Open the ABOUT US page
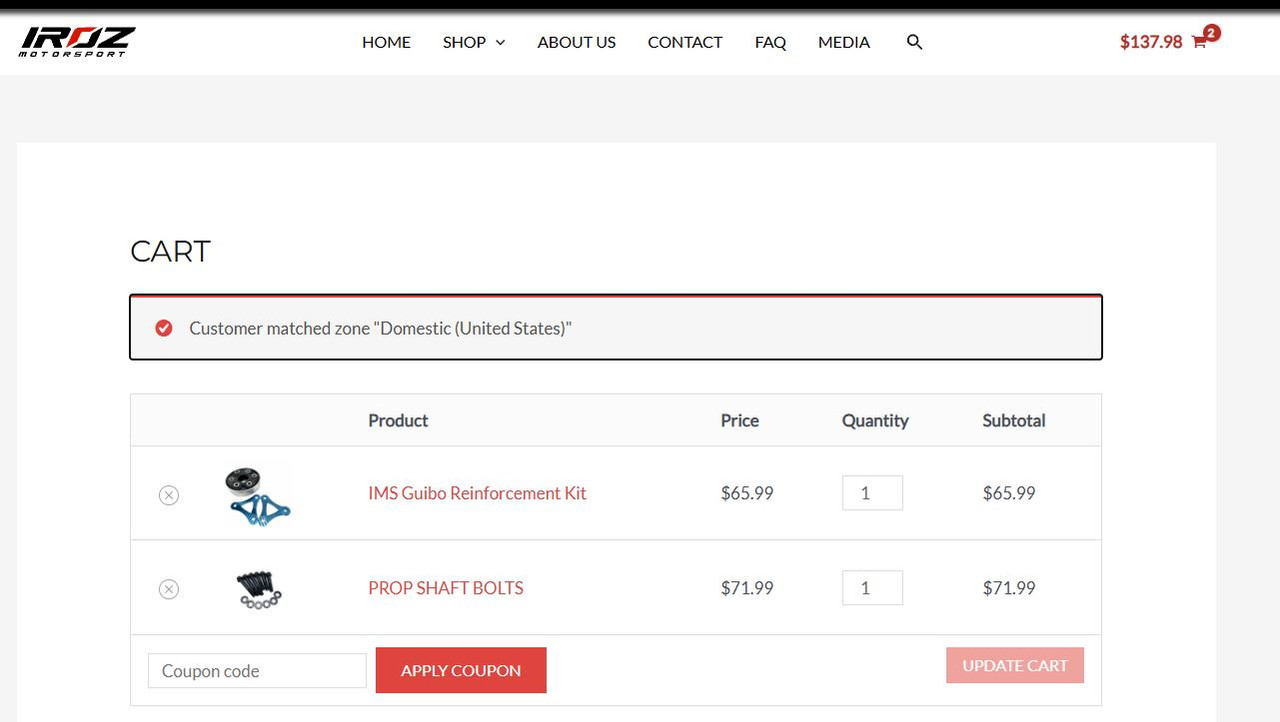 click(x=577, y=42)
